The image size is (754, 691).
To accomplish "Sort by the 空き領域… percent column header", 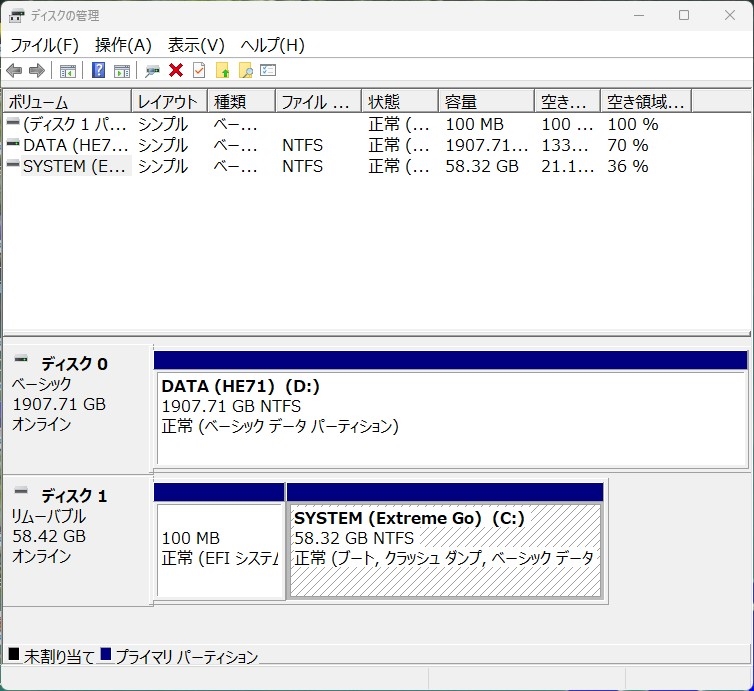I will pos(646,101).
